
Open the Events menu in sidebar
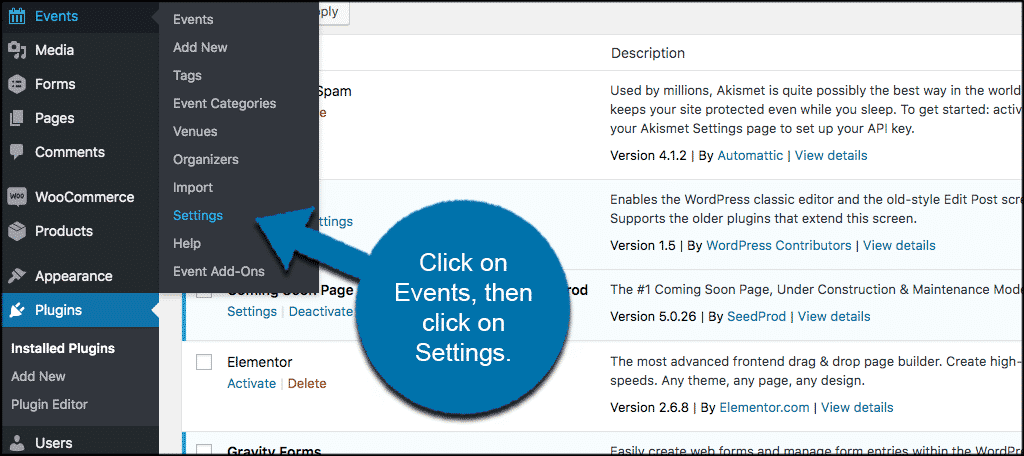coord(56,16)
